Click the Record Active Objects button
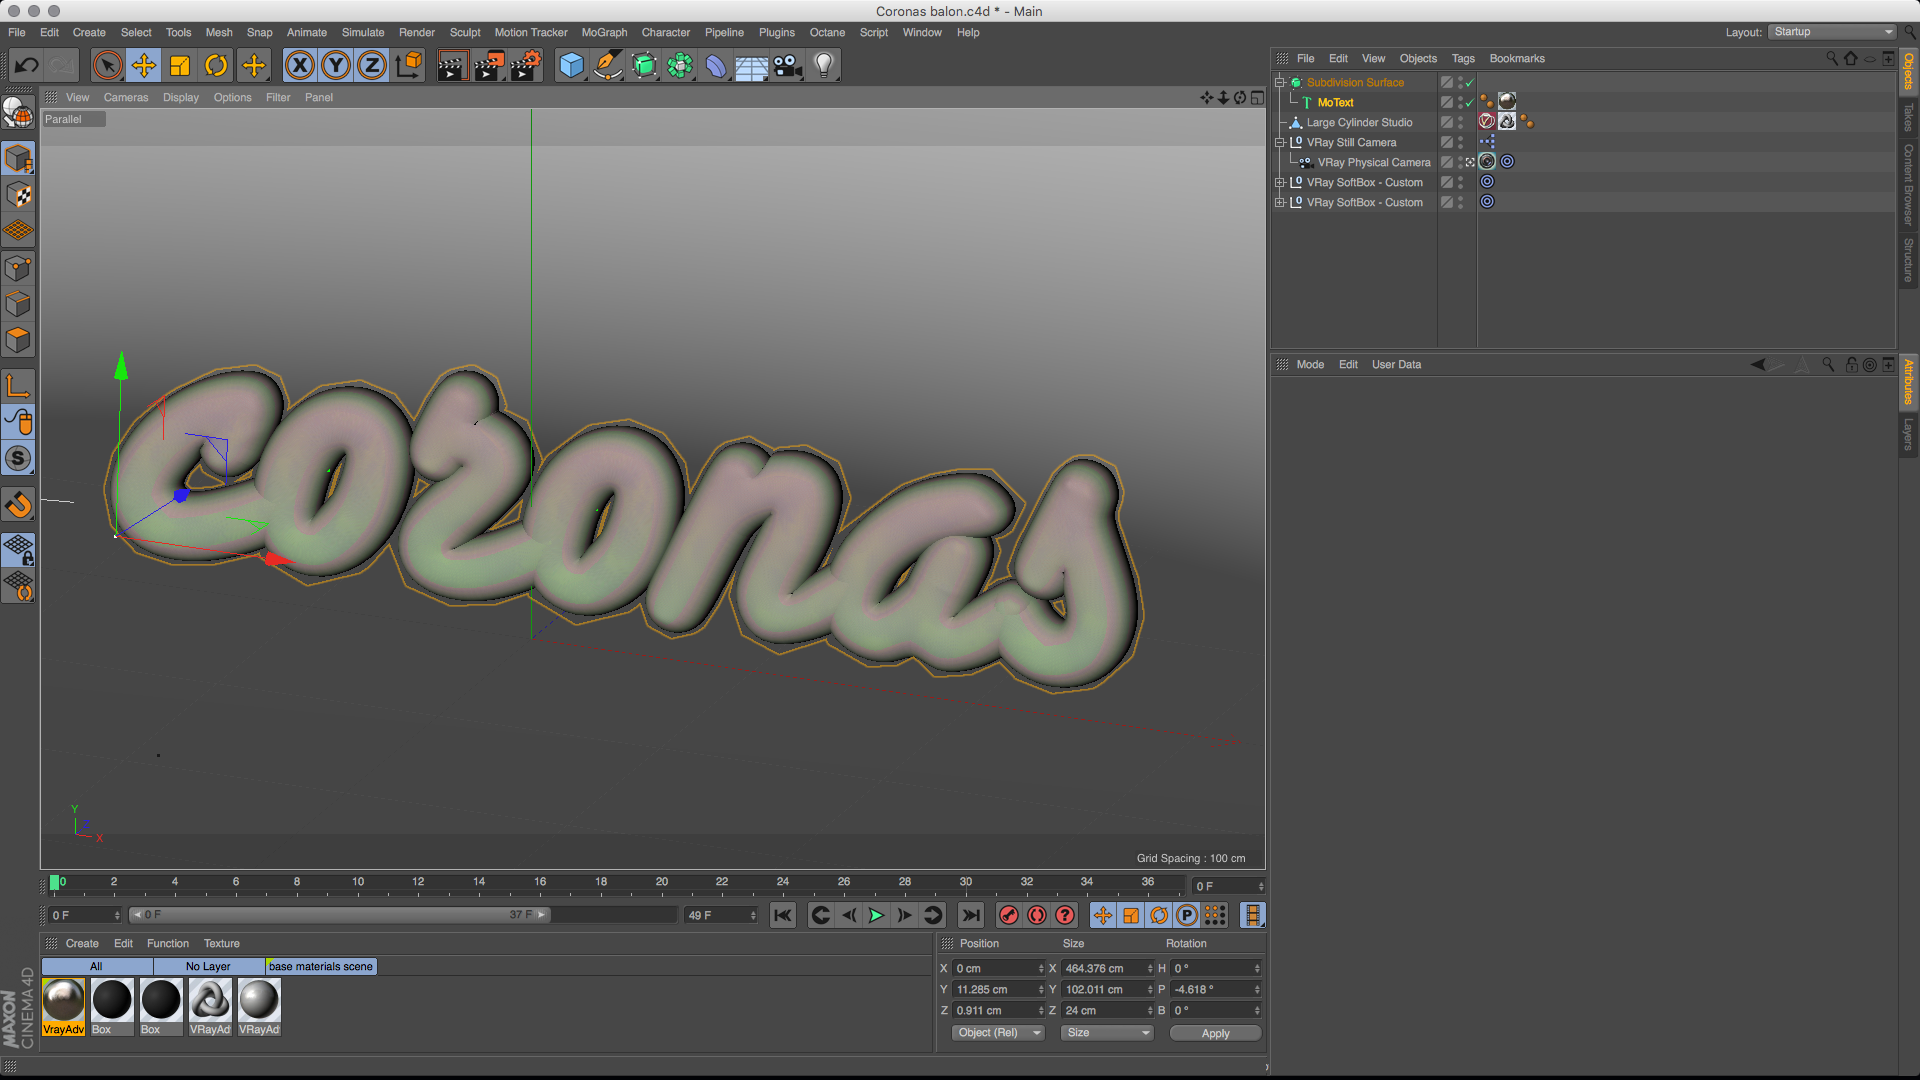The image size is (1920, 1080). 1009,915
